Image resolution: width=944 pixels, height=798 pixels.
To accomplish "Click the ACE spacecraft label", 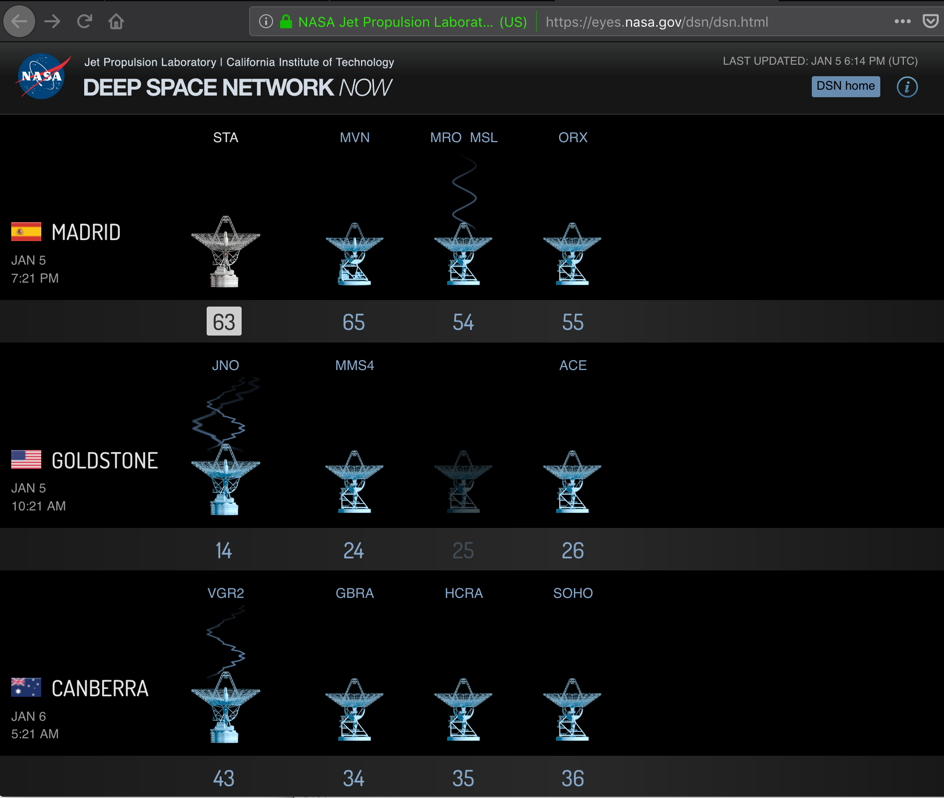I will (573, 365).
